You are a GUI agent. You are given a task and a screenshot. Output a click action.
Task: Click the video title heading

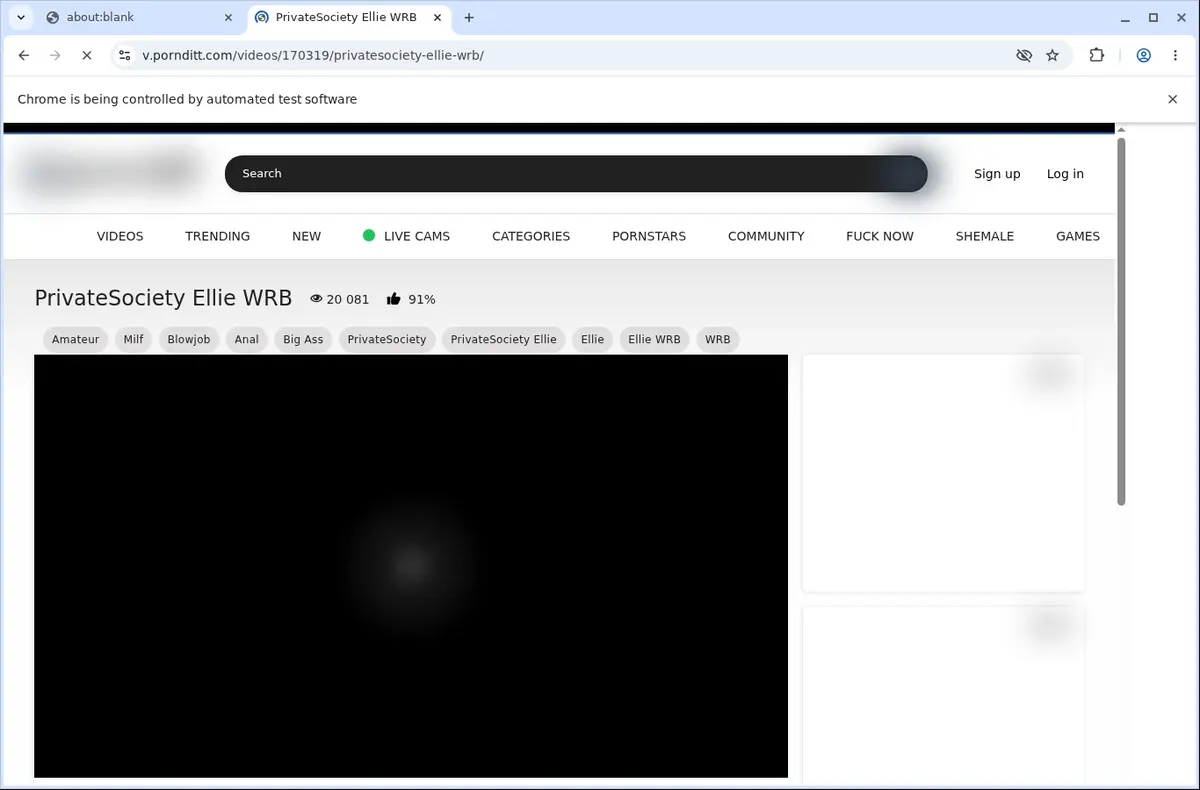click(x=163, y=298)
